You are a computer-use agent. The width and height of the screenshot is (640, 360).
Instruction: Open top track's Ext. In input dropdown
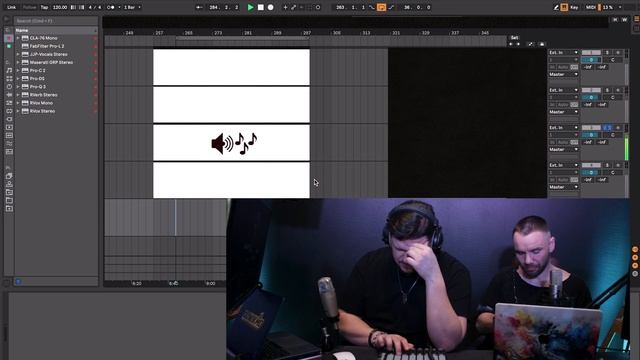pyautogui.click(x=563, y=53)
